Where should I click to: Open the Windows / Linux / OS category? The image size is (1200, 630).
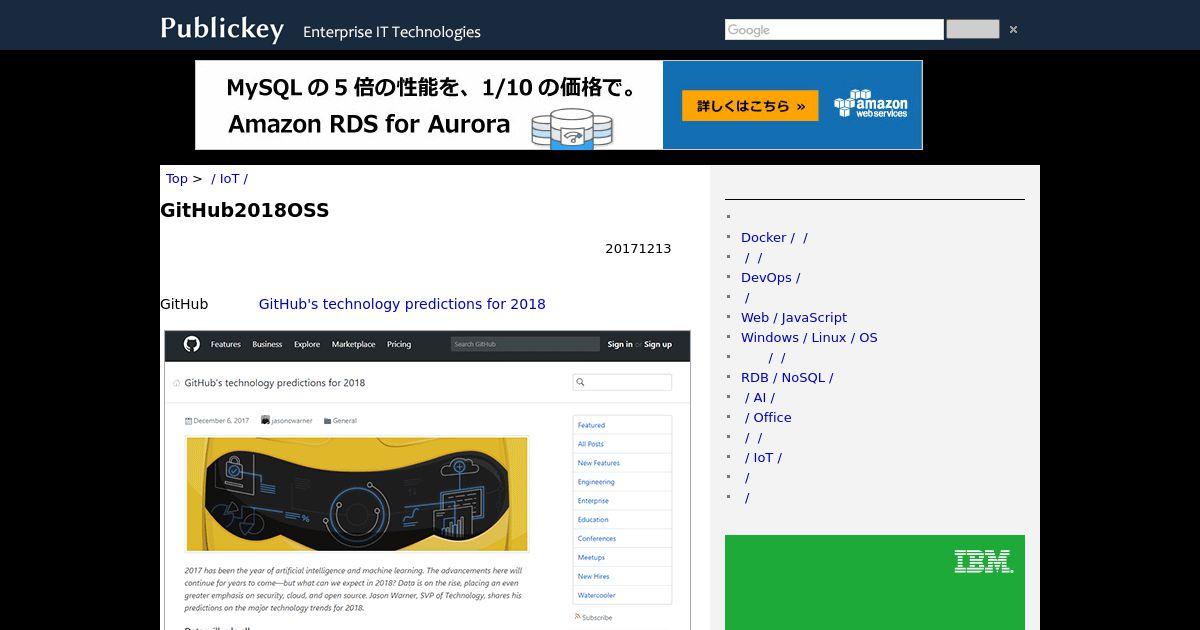coord(809,338)
